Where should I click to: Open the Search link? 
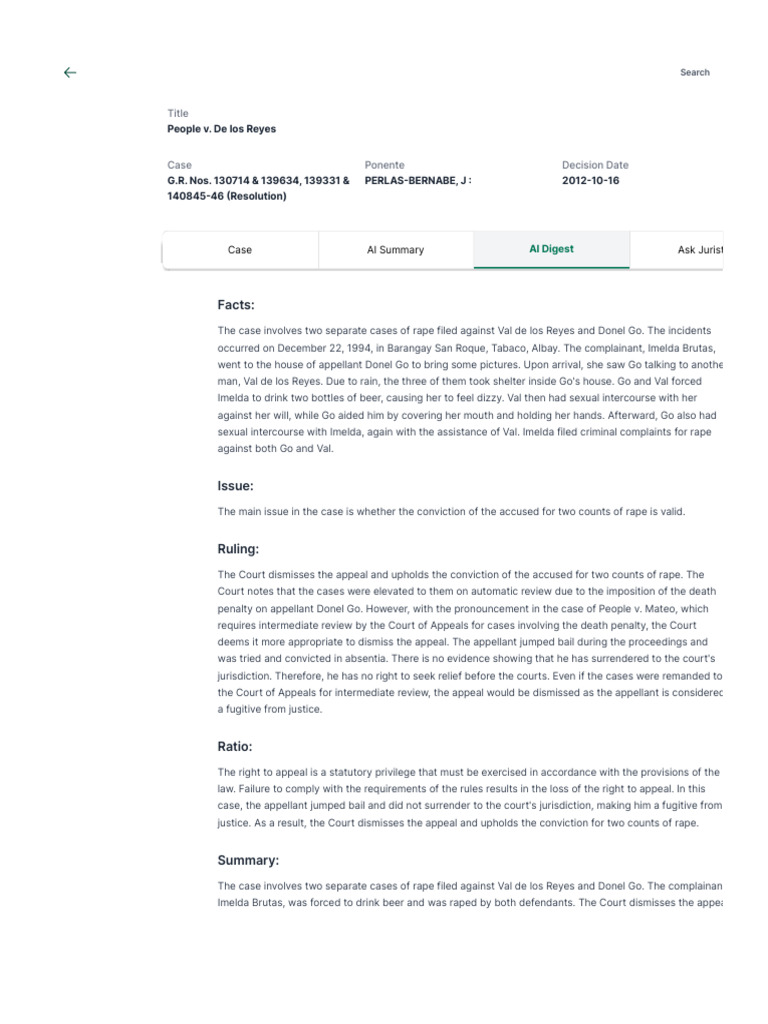[694, 72]
